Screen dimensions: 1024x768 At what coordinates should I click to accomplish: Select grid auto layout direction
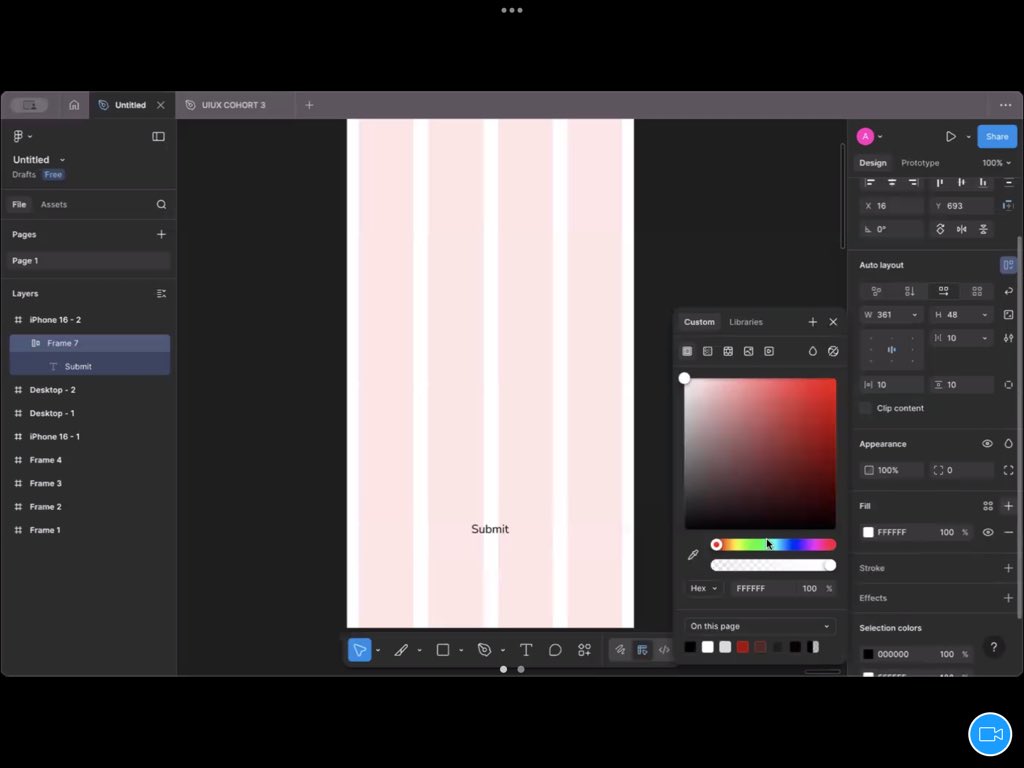point(977,291)
